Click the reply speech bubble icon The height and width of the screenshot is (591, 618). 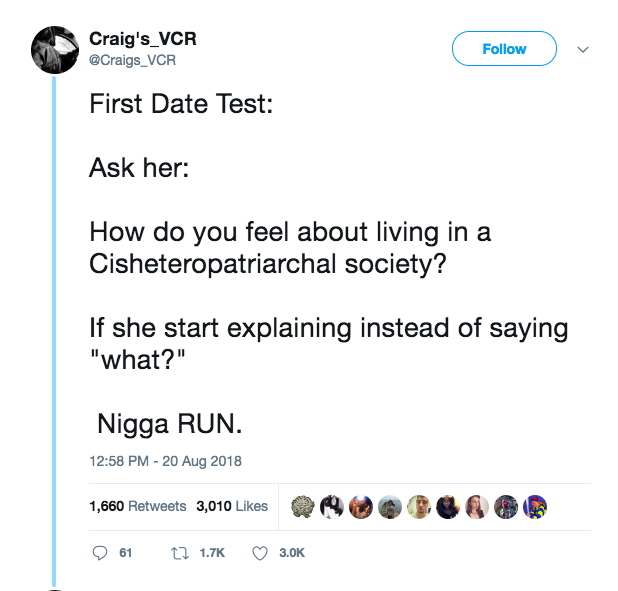99,552
